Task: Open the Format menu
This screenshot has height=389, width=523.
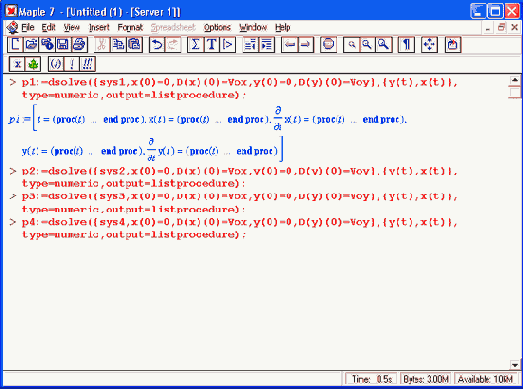Action: point(130,27)
